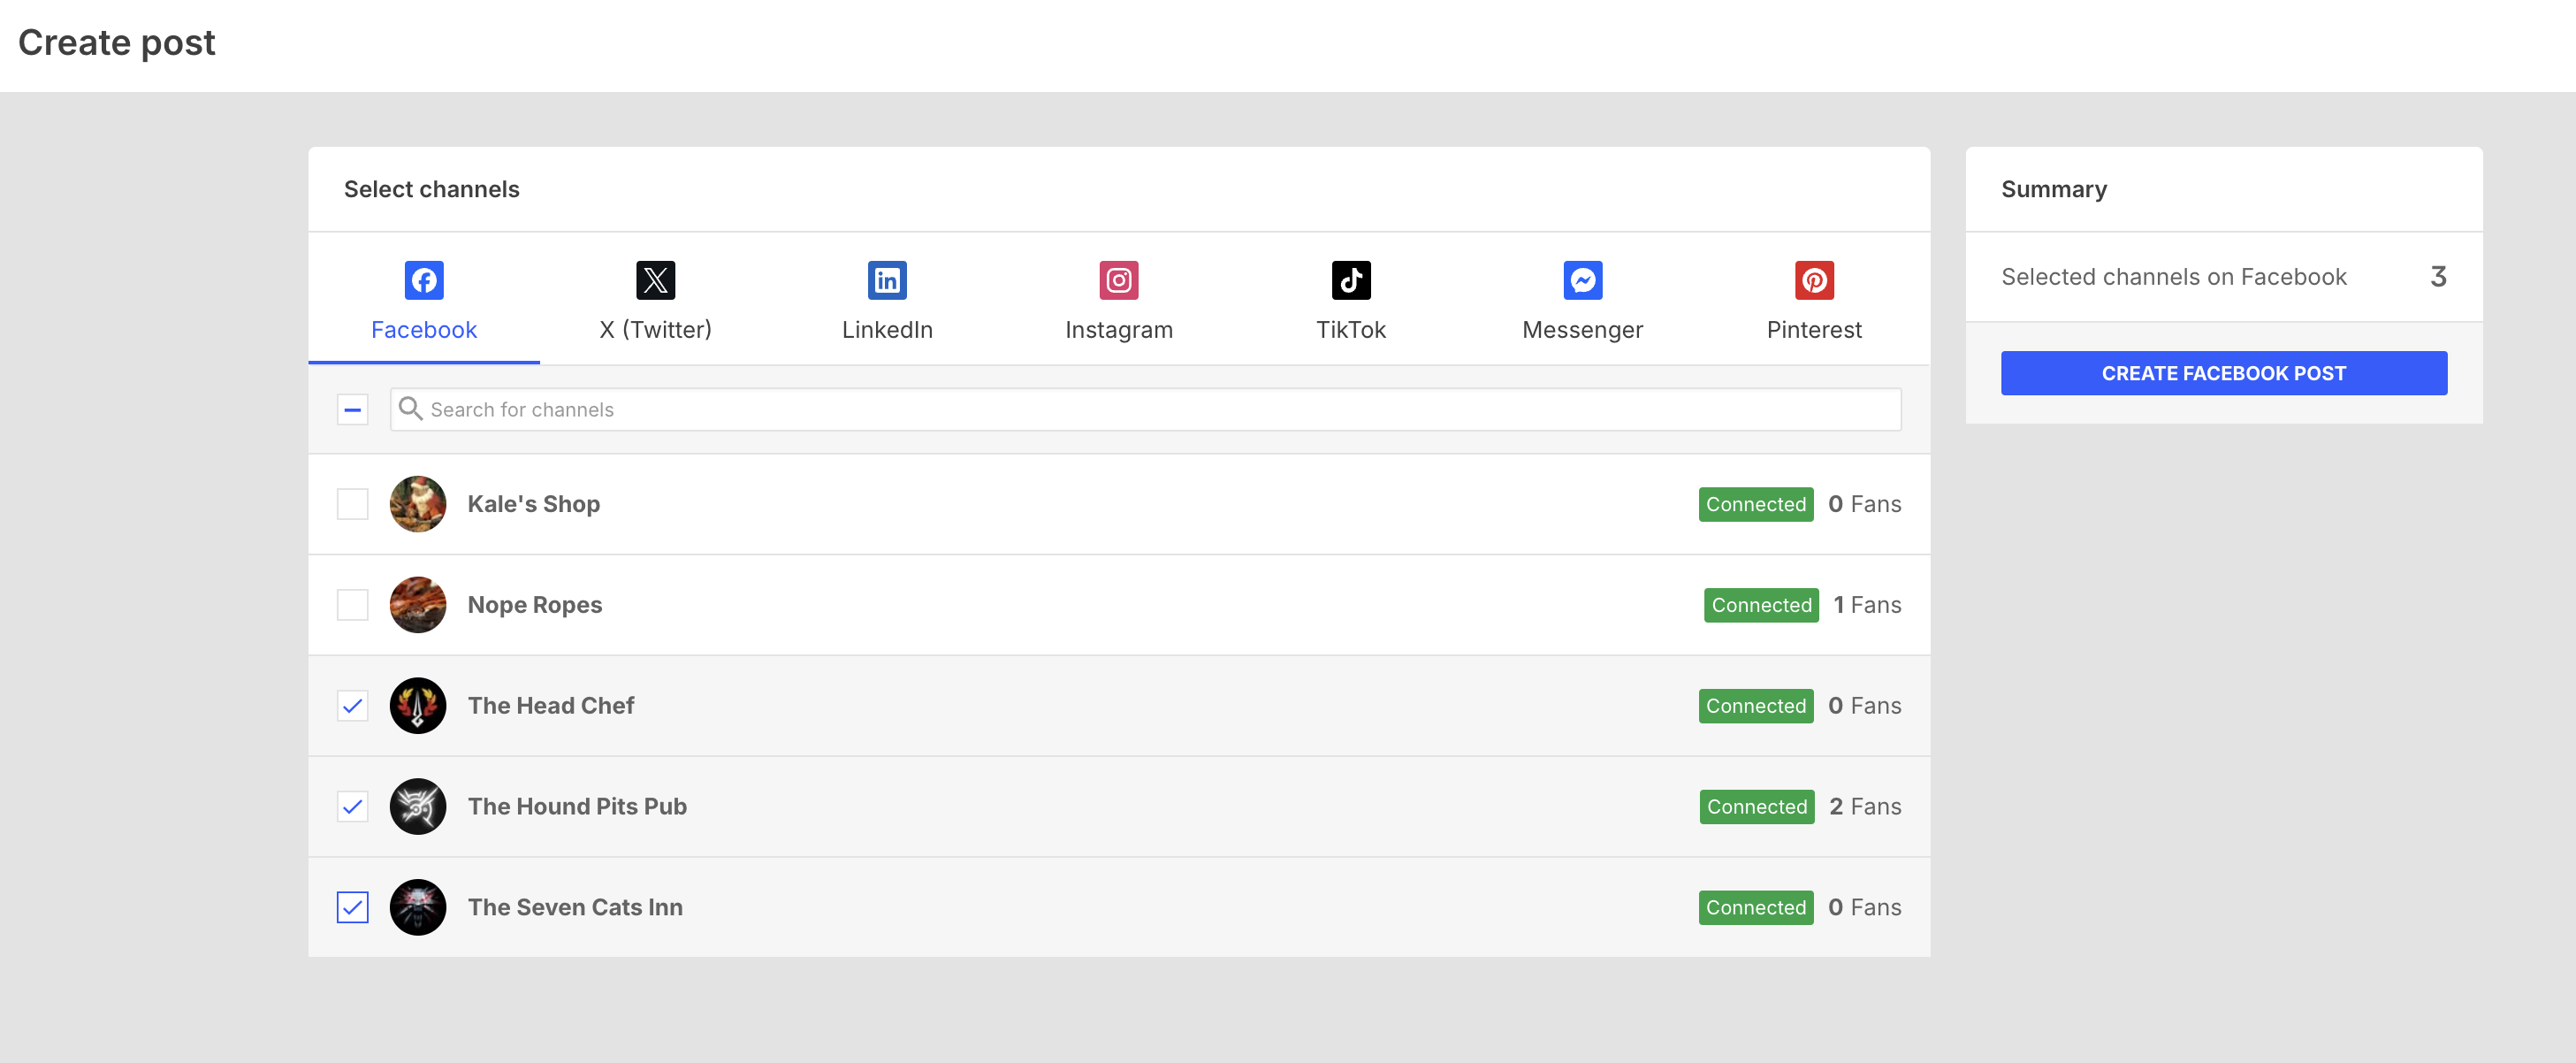Click the 2 Fans count

[1865, 806]
